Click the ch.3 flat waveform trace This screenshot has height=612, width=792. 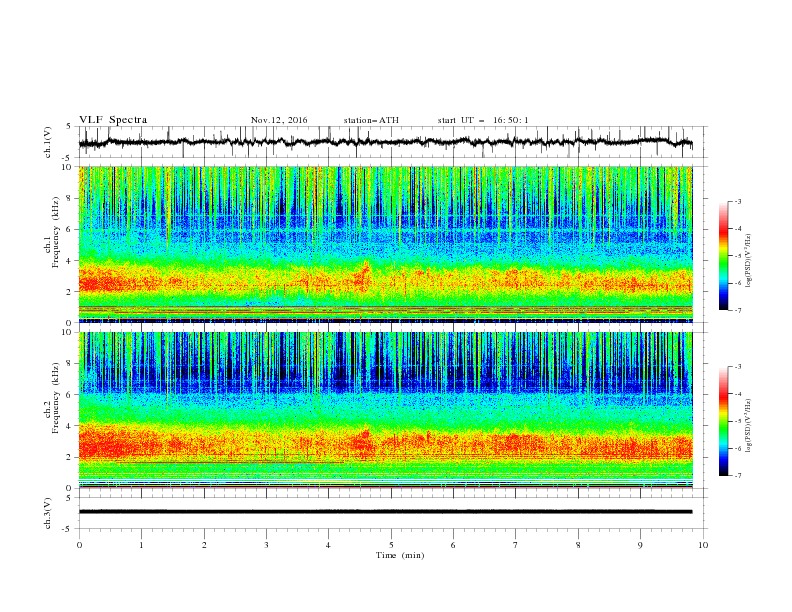click(385, 512)
